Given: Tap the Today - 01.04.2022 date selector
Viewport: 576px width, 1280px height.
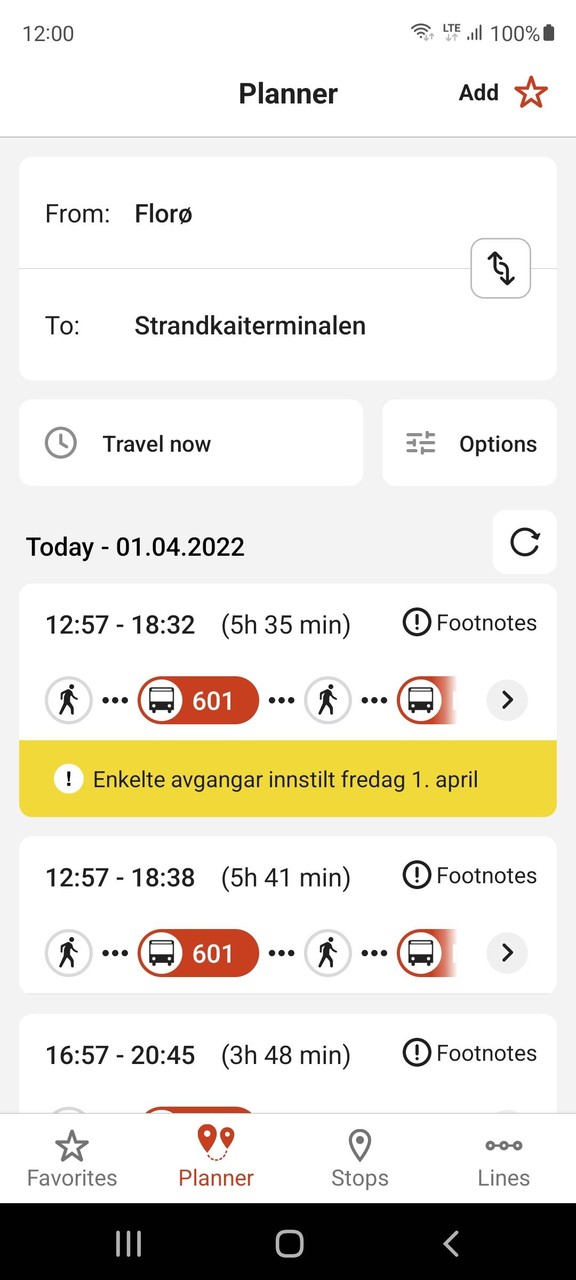Looking at the screenshot, I should point(135,547).
